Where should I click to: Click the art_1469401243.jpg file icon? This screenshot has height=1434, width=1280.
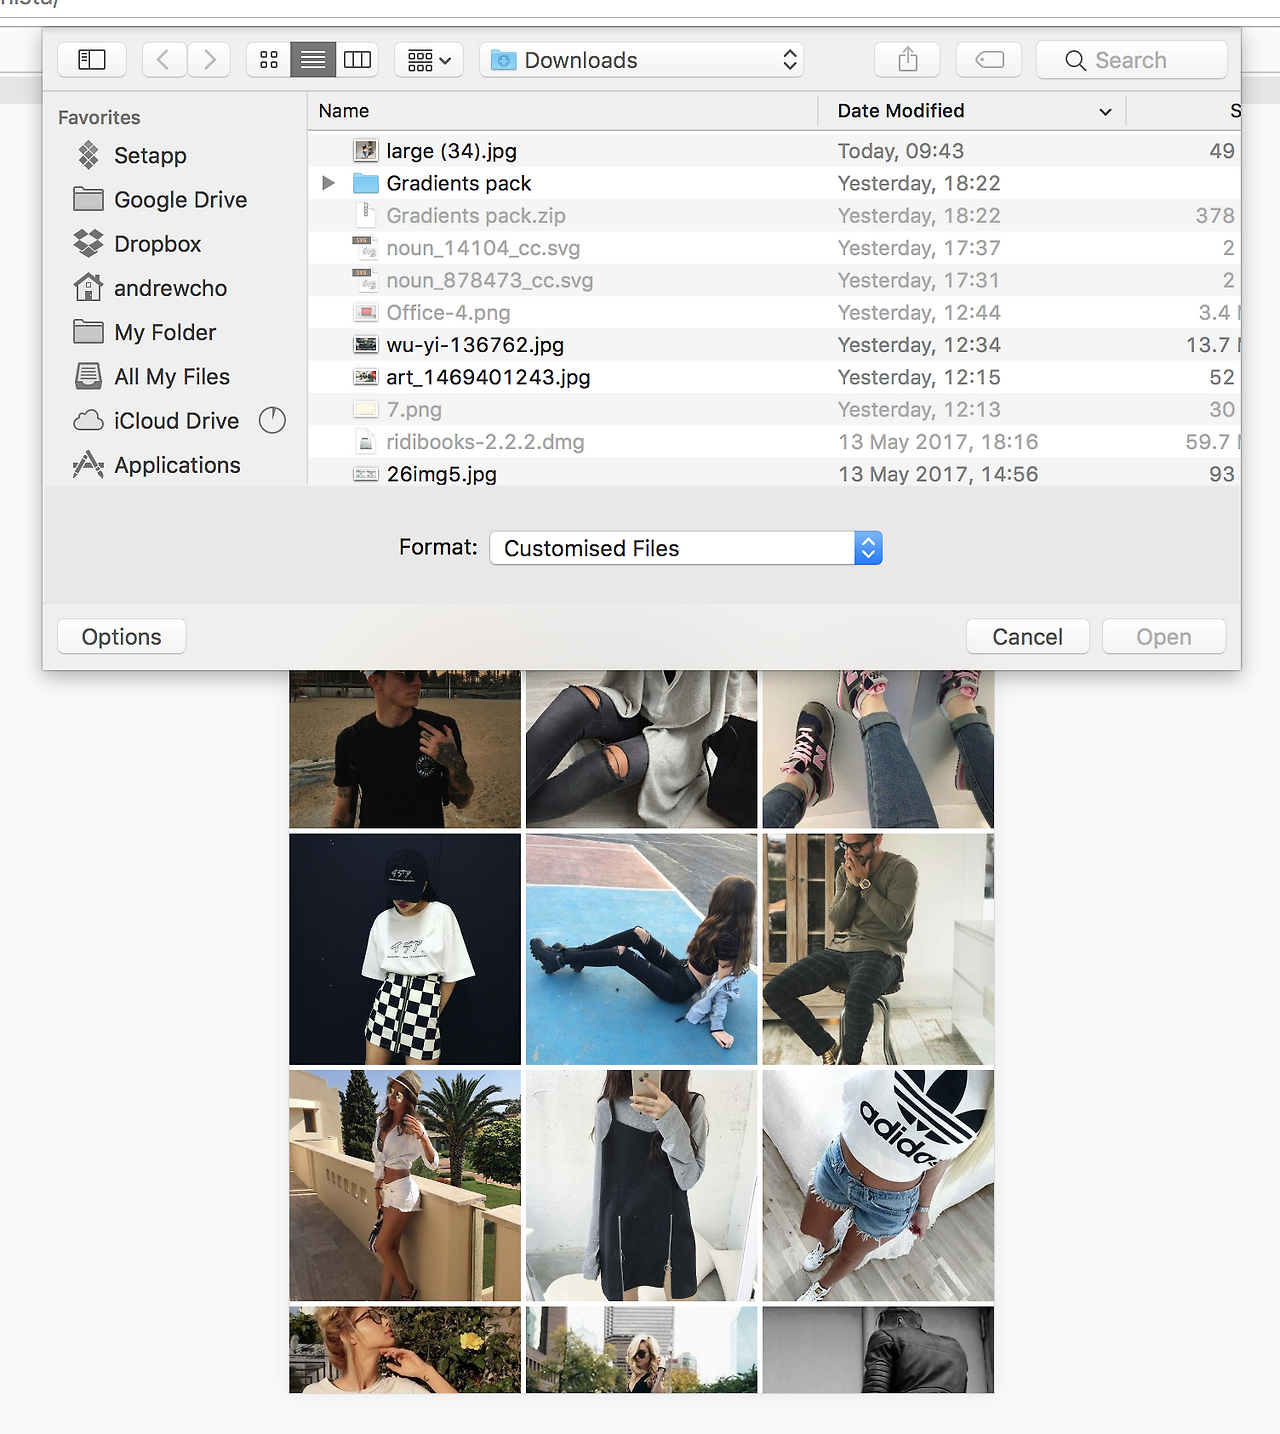click(x=366, y=377)
